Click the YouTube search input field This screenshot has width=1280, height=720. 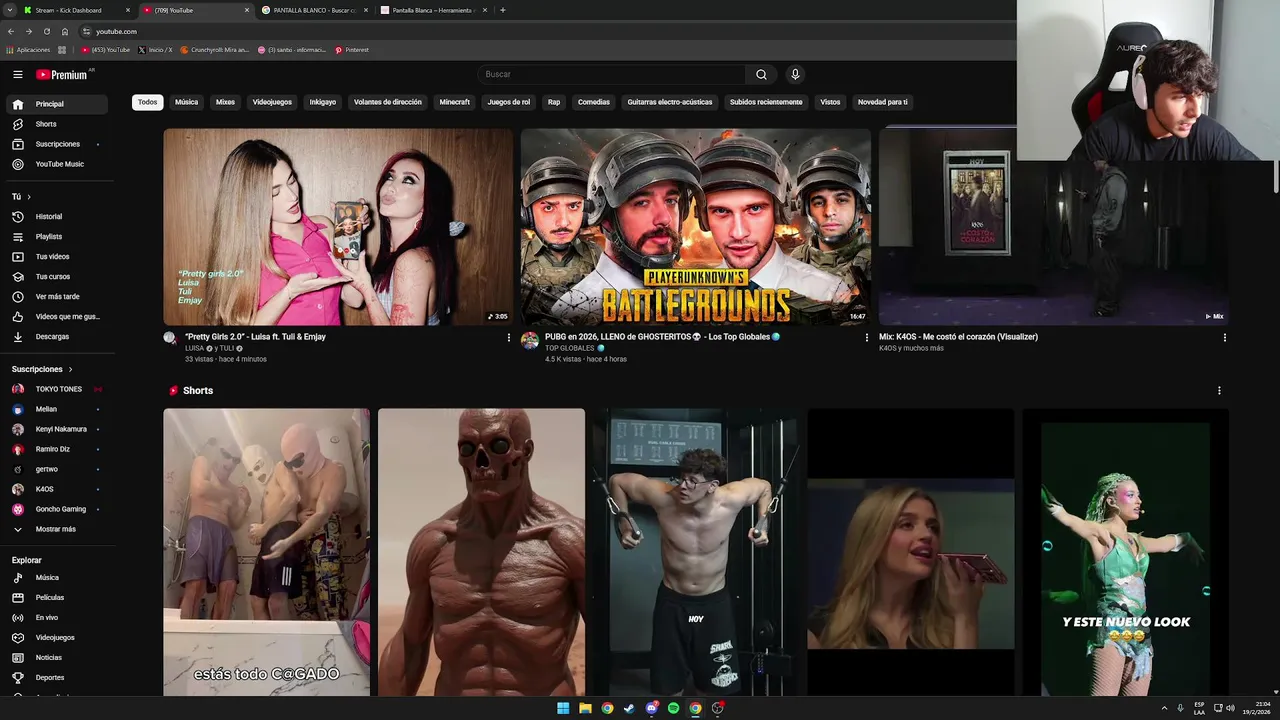pos(611,74)
